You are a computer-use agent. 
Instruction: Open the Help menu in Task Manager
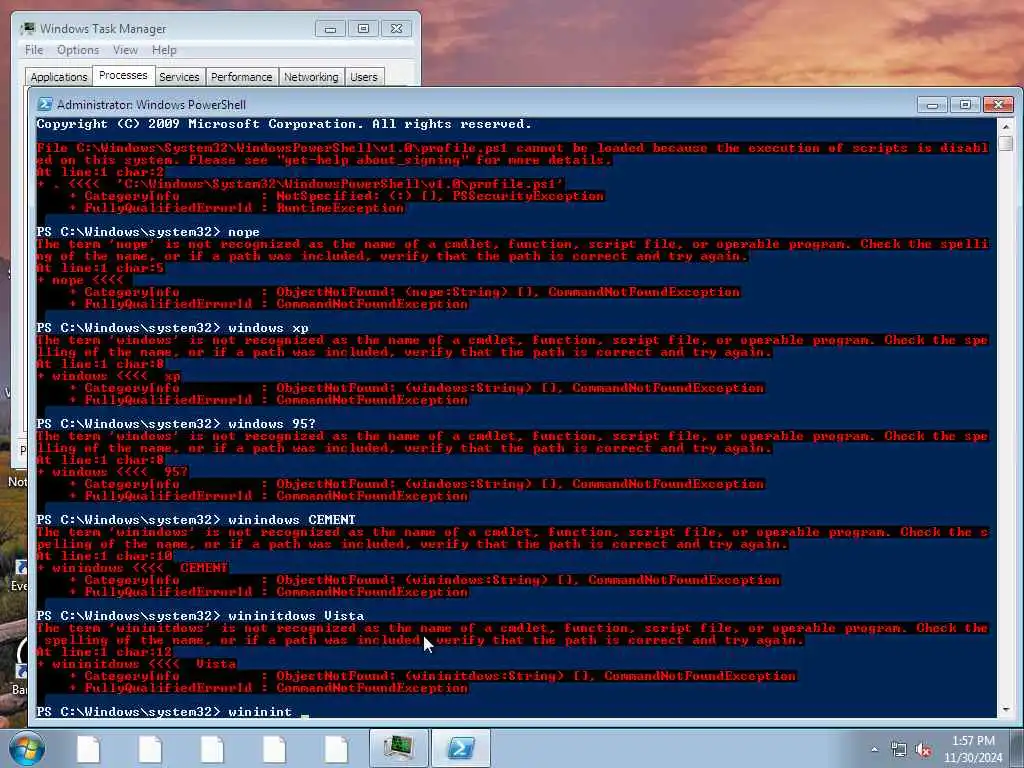coord(164,50)
